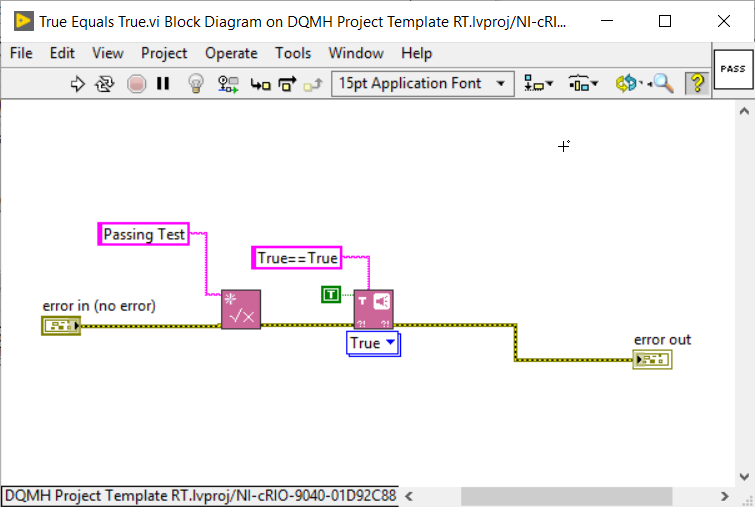Image resolution: width=755 pixels, height=507 pixels.
Task: Open the Operate menu
Action: coord(231,53)
